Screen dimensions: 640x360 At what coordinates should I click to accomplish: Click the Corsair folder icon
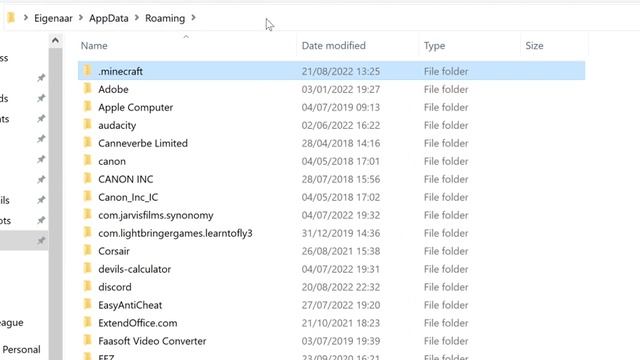point(87,250)
